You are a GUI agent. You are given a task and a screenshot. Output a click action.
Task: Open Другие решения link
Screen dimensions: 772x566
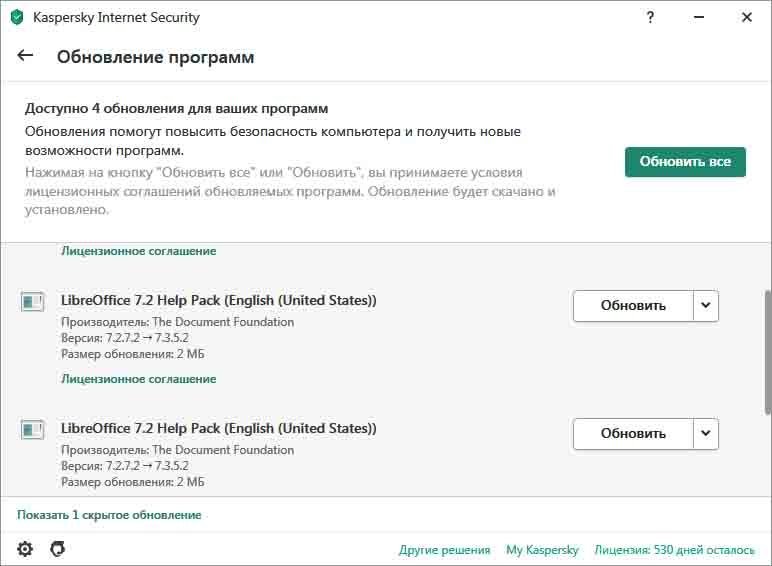(x=445, y=550)
